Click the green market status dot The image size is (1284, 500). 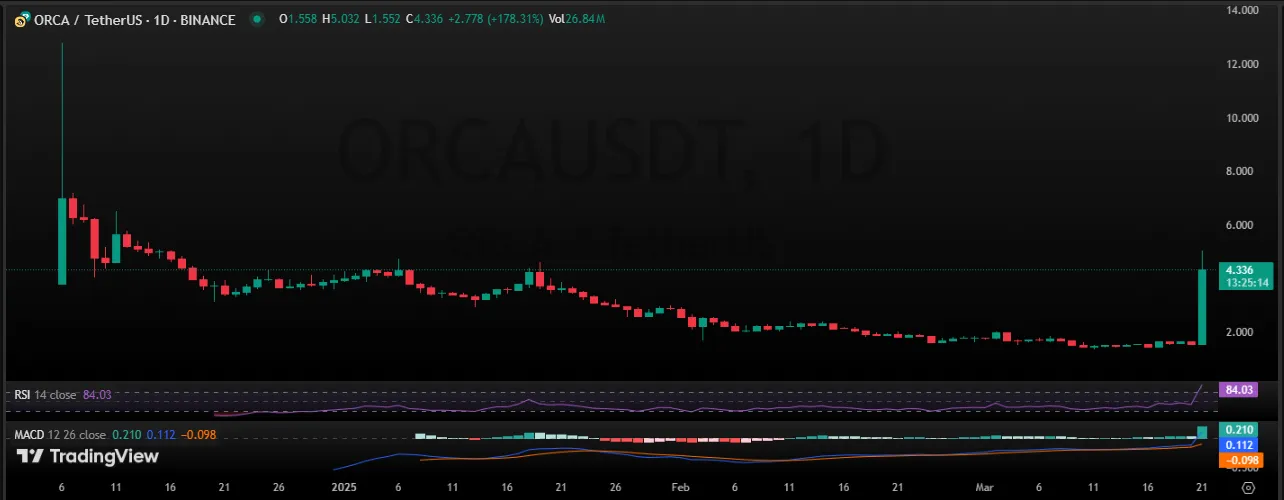[x=259, y=20]
